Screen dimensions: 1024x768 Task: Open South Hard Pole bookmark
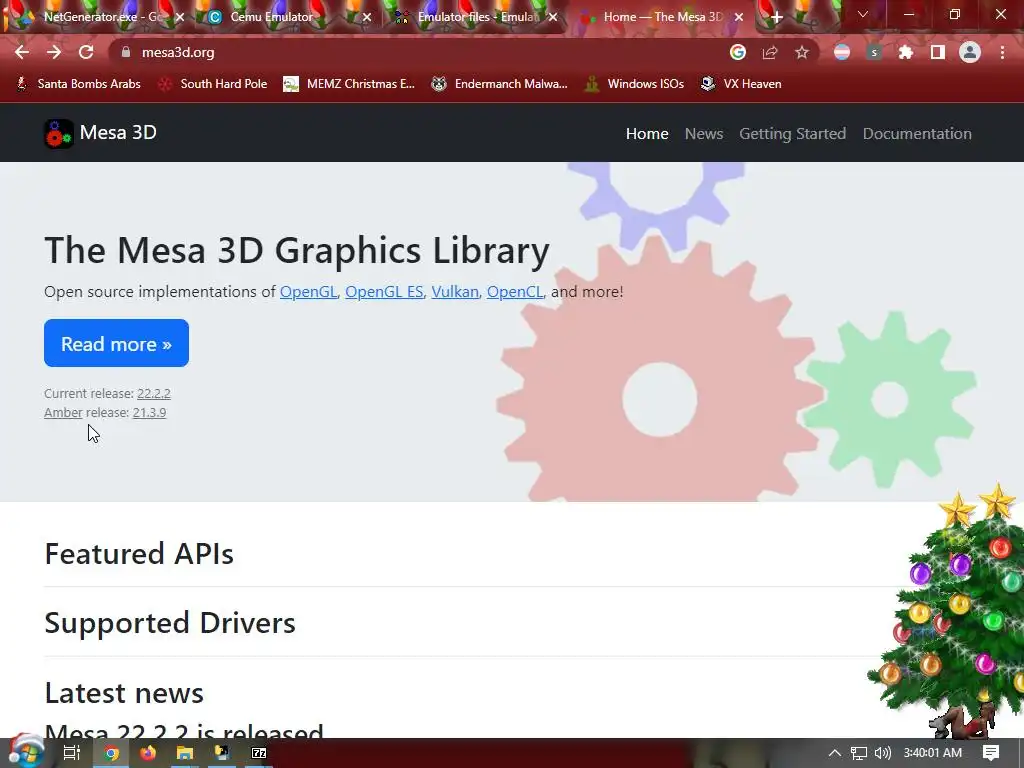pos(214,84)
